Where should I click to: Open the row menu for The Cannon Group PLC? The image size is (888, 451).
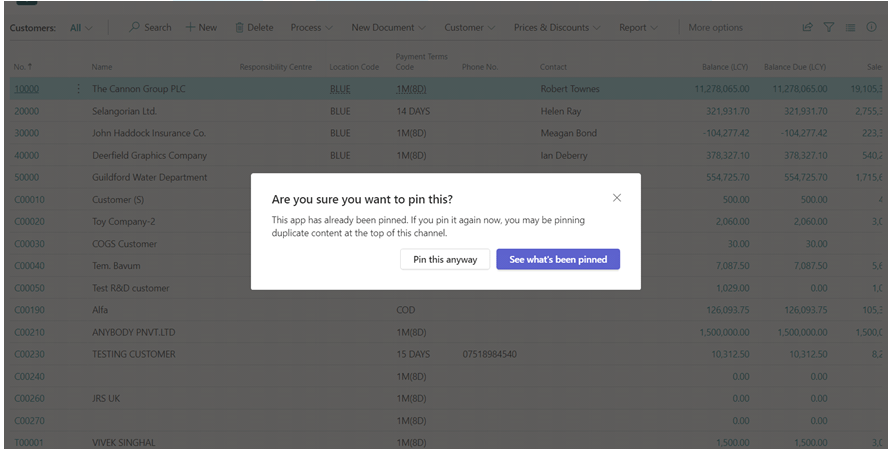click(x=78, y=89)
